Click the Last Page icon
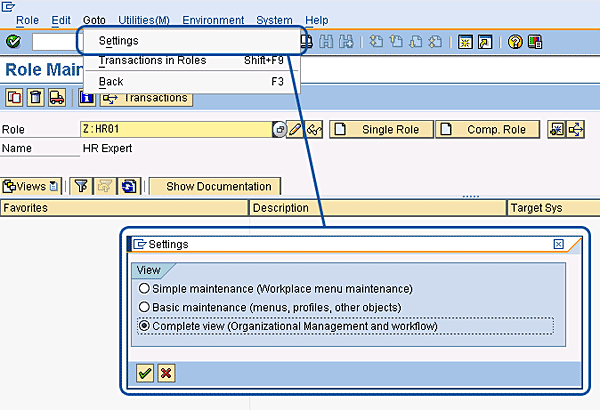 [435, 42]
